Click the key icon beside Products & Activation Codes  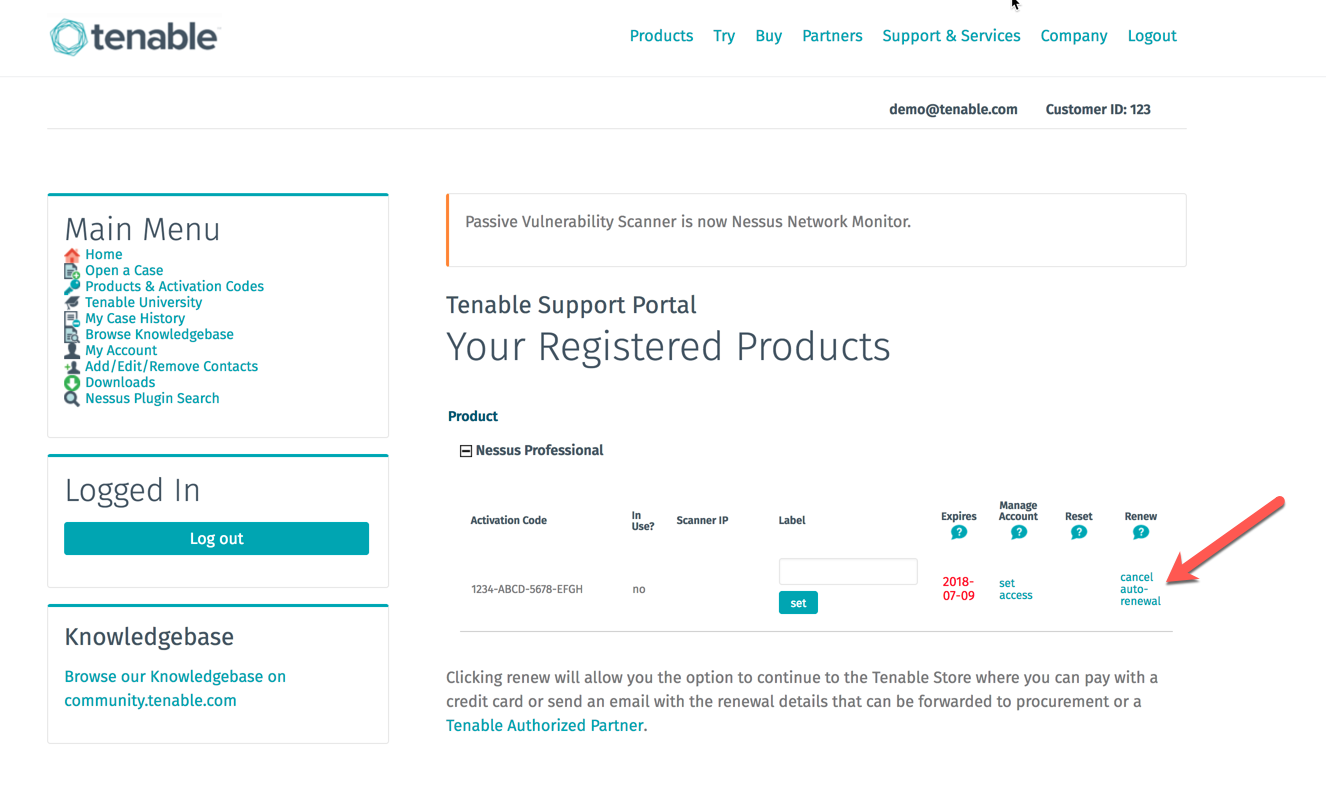[x=72, y=287]
